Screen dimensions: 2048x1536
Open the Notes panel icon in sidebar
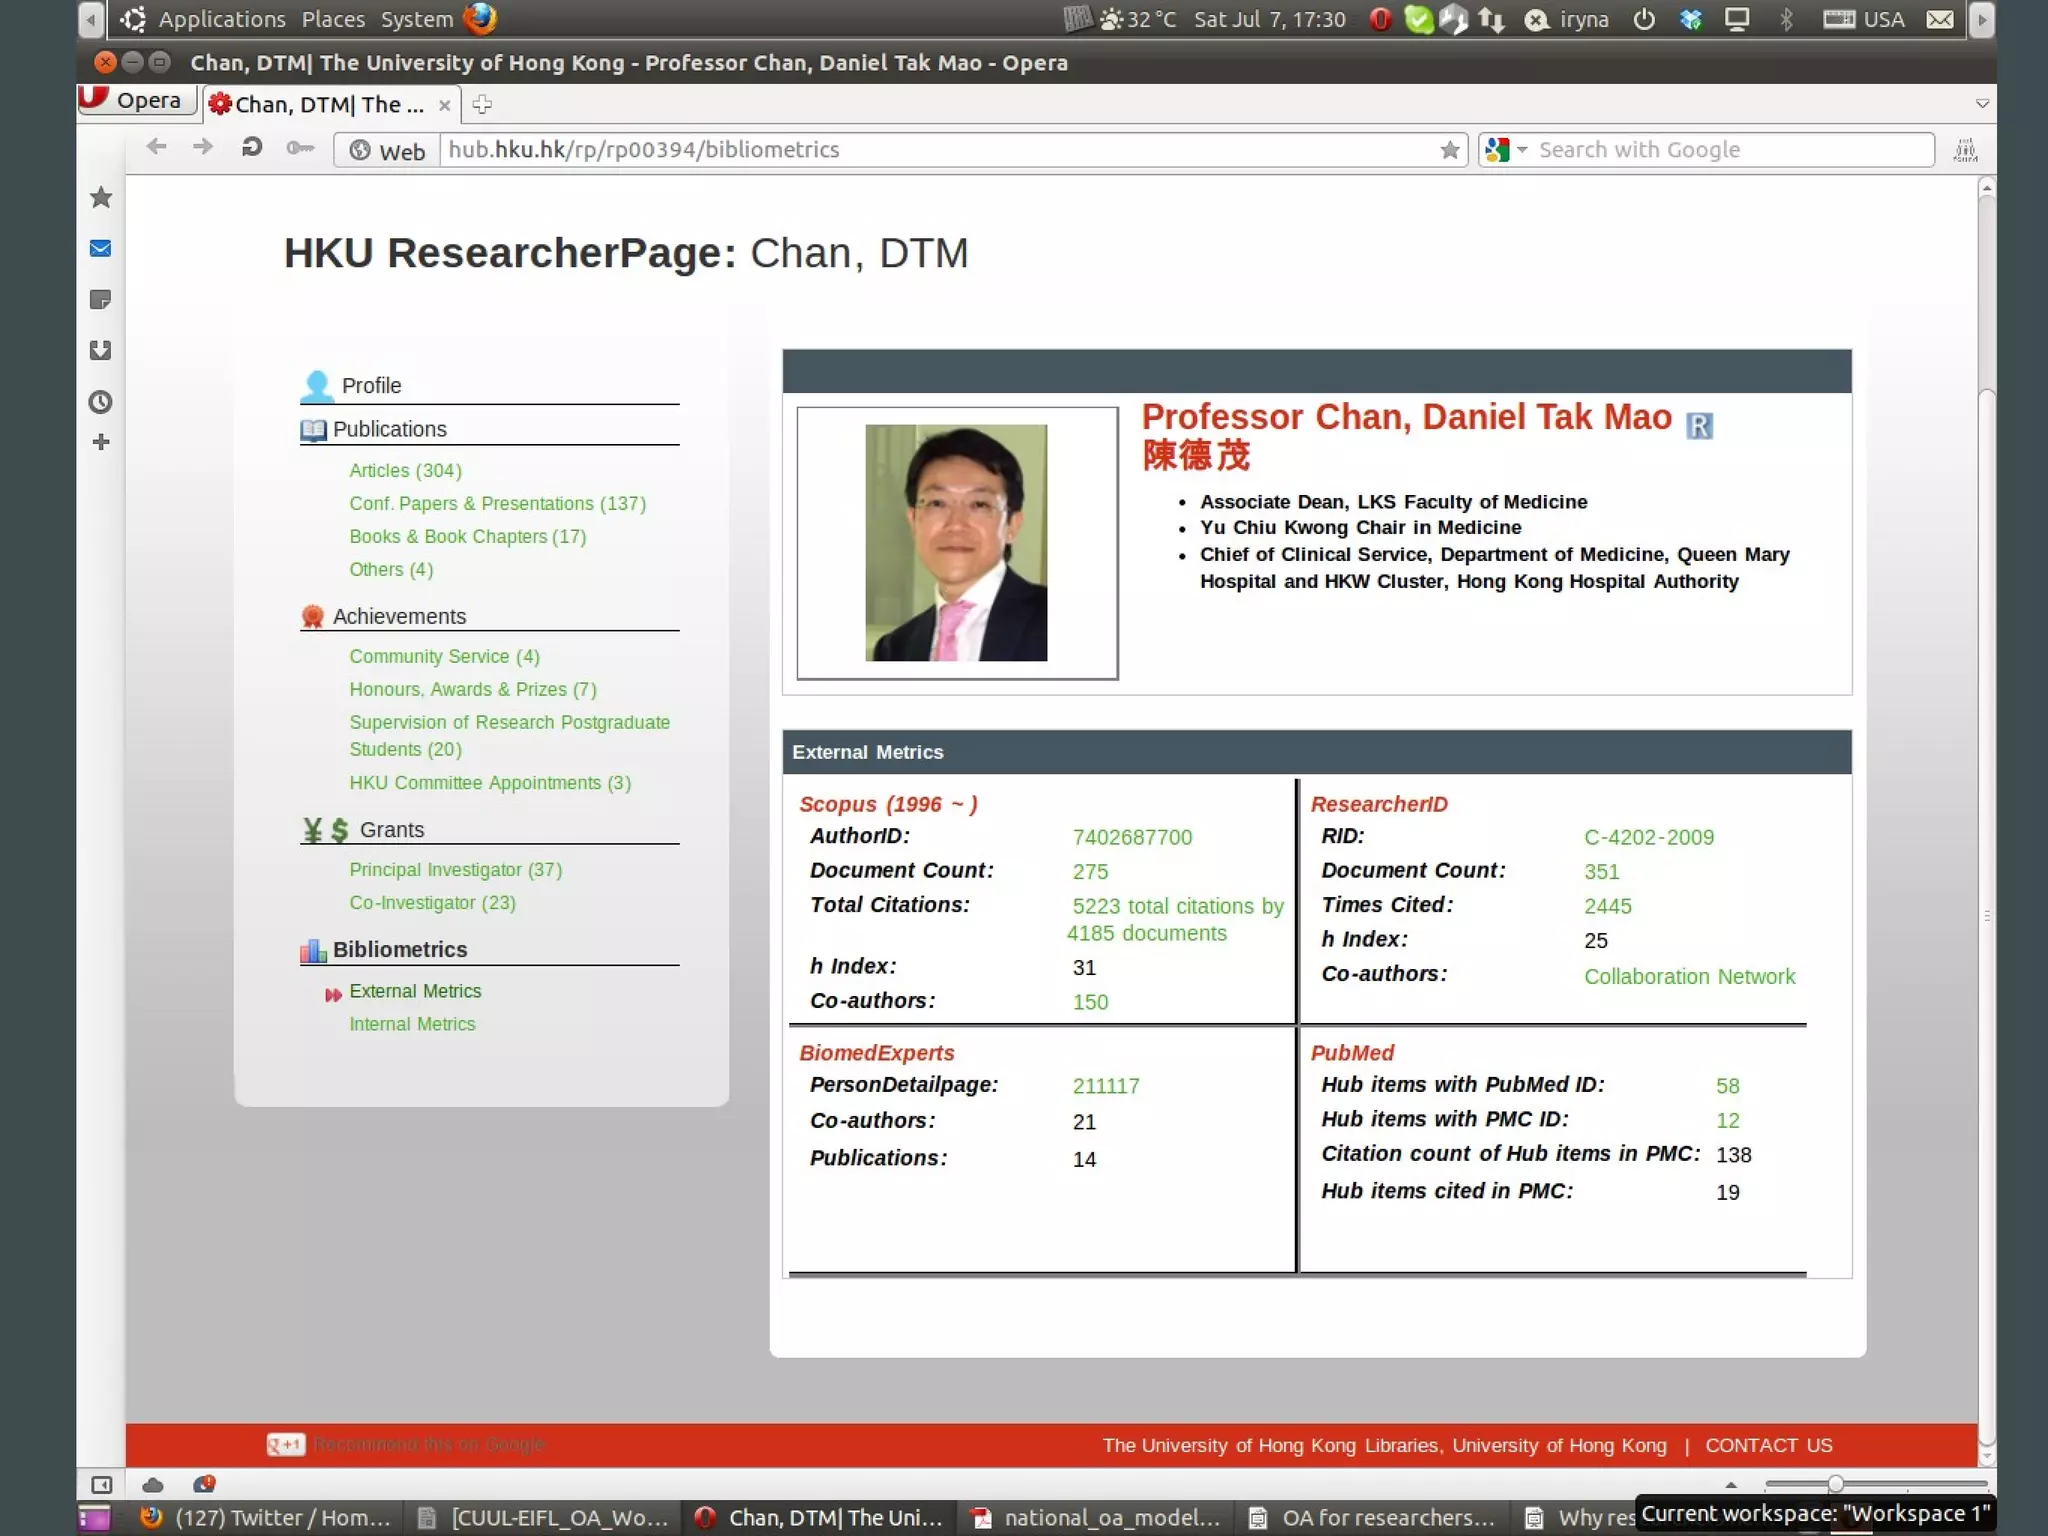click(100, 299)
